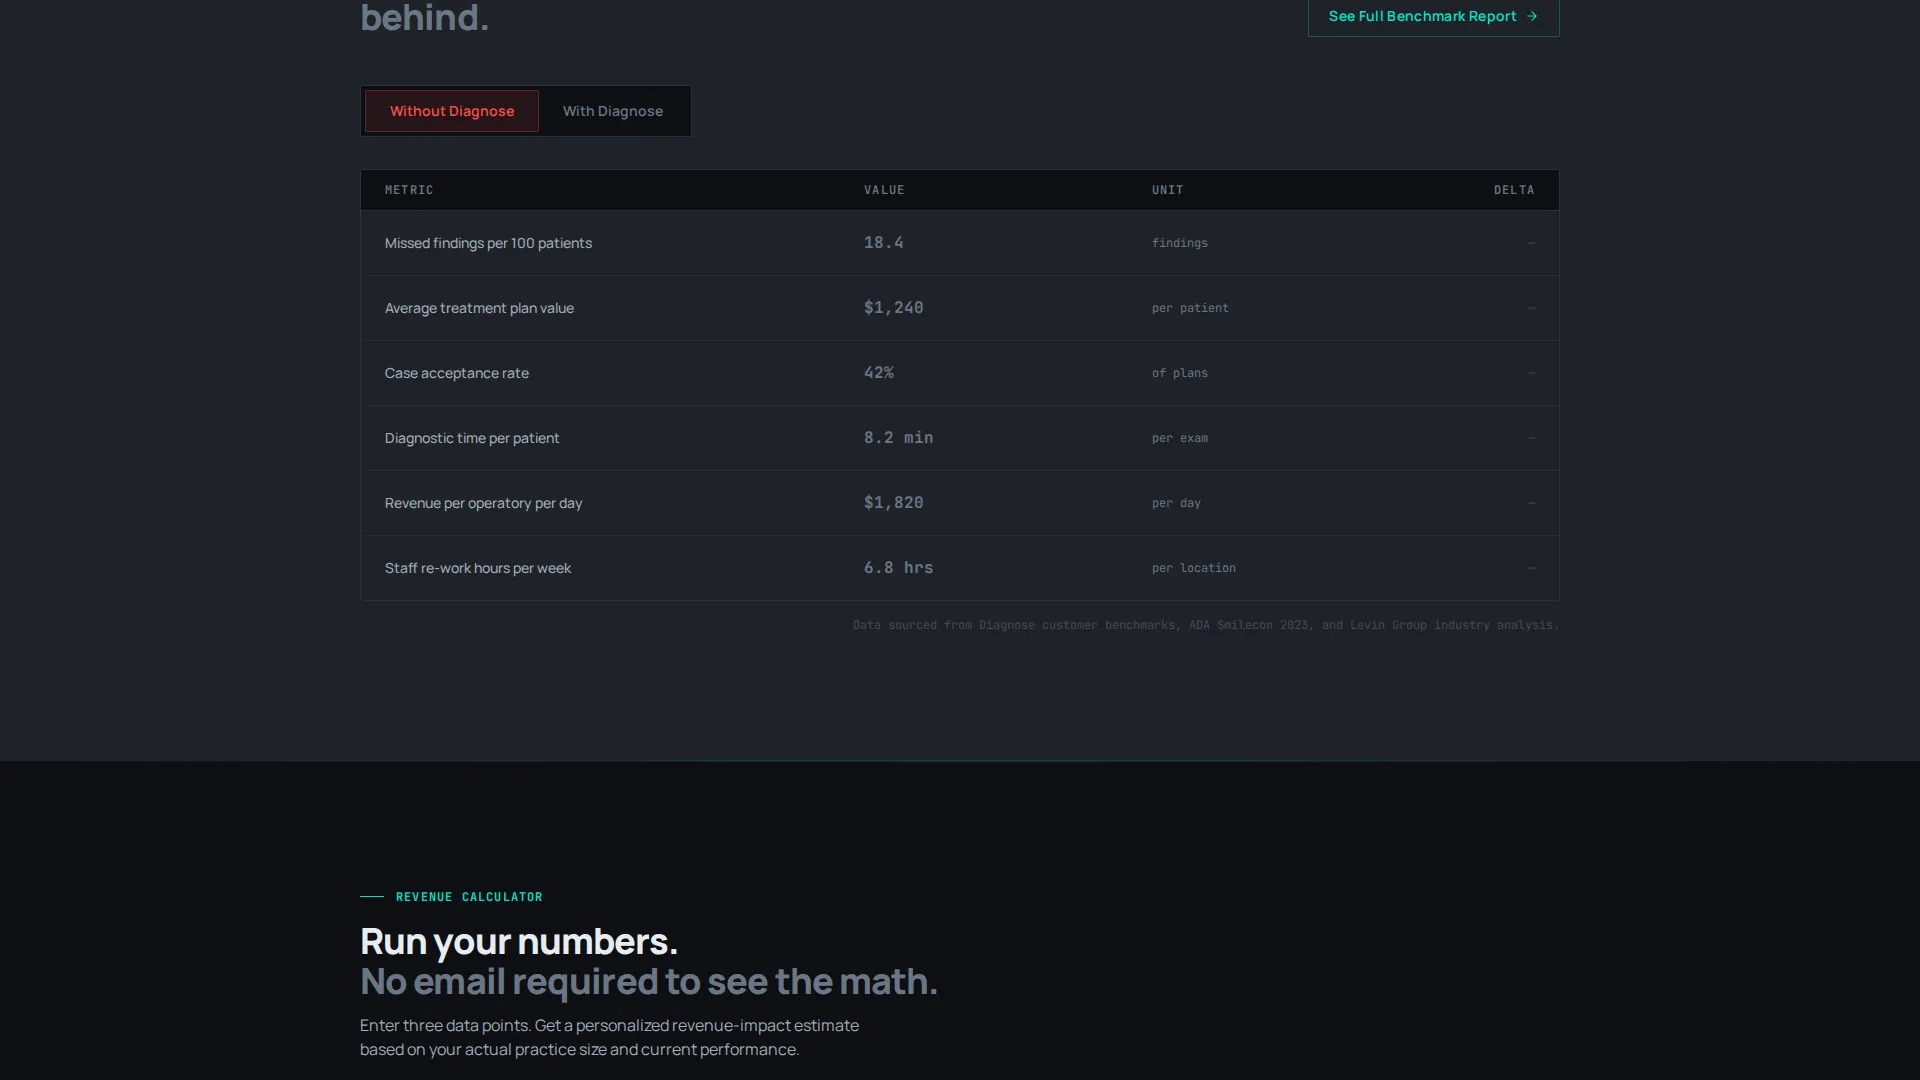1920x1080 pixels.
Task: Select the Diagnostic time per patient row
Action: tap(959, 438)
